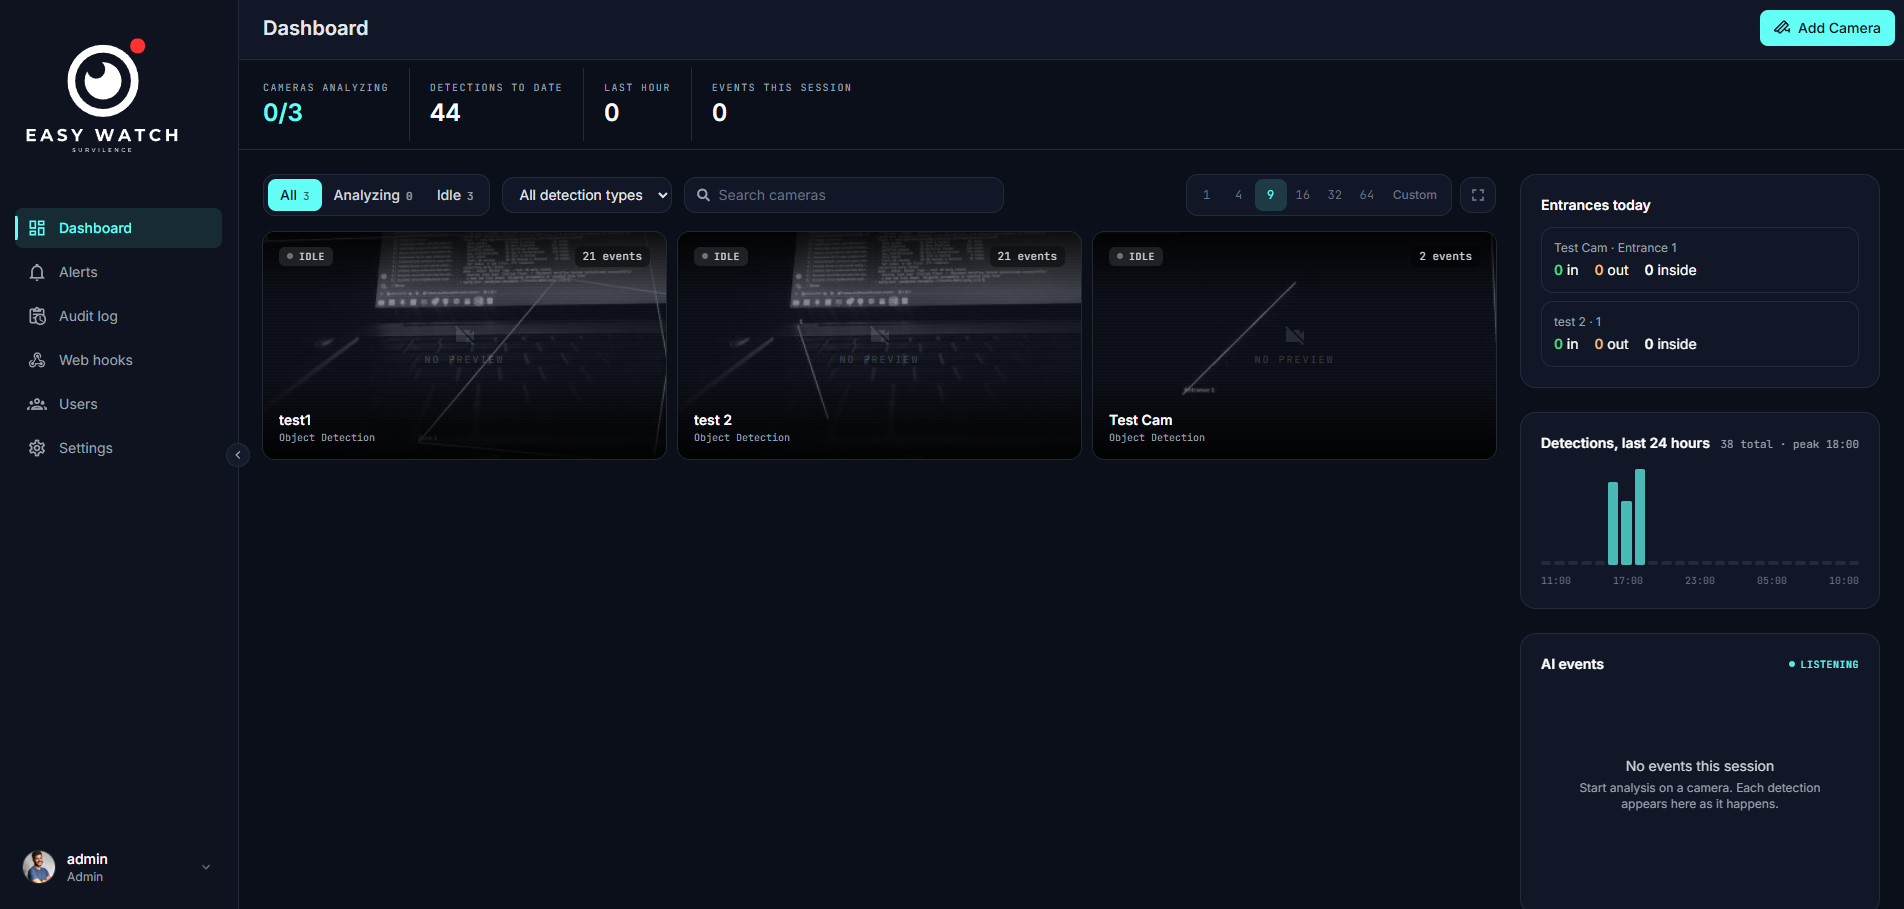
Task: Click the Web hooks icon
Action: [37, 360]
